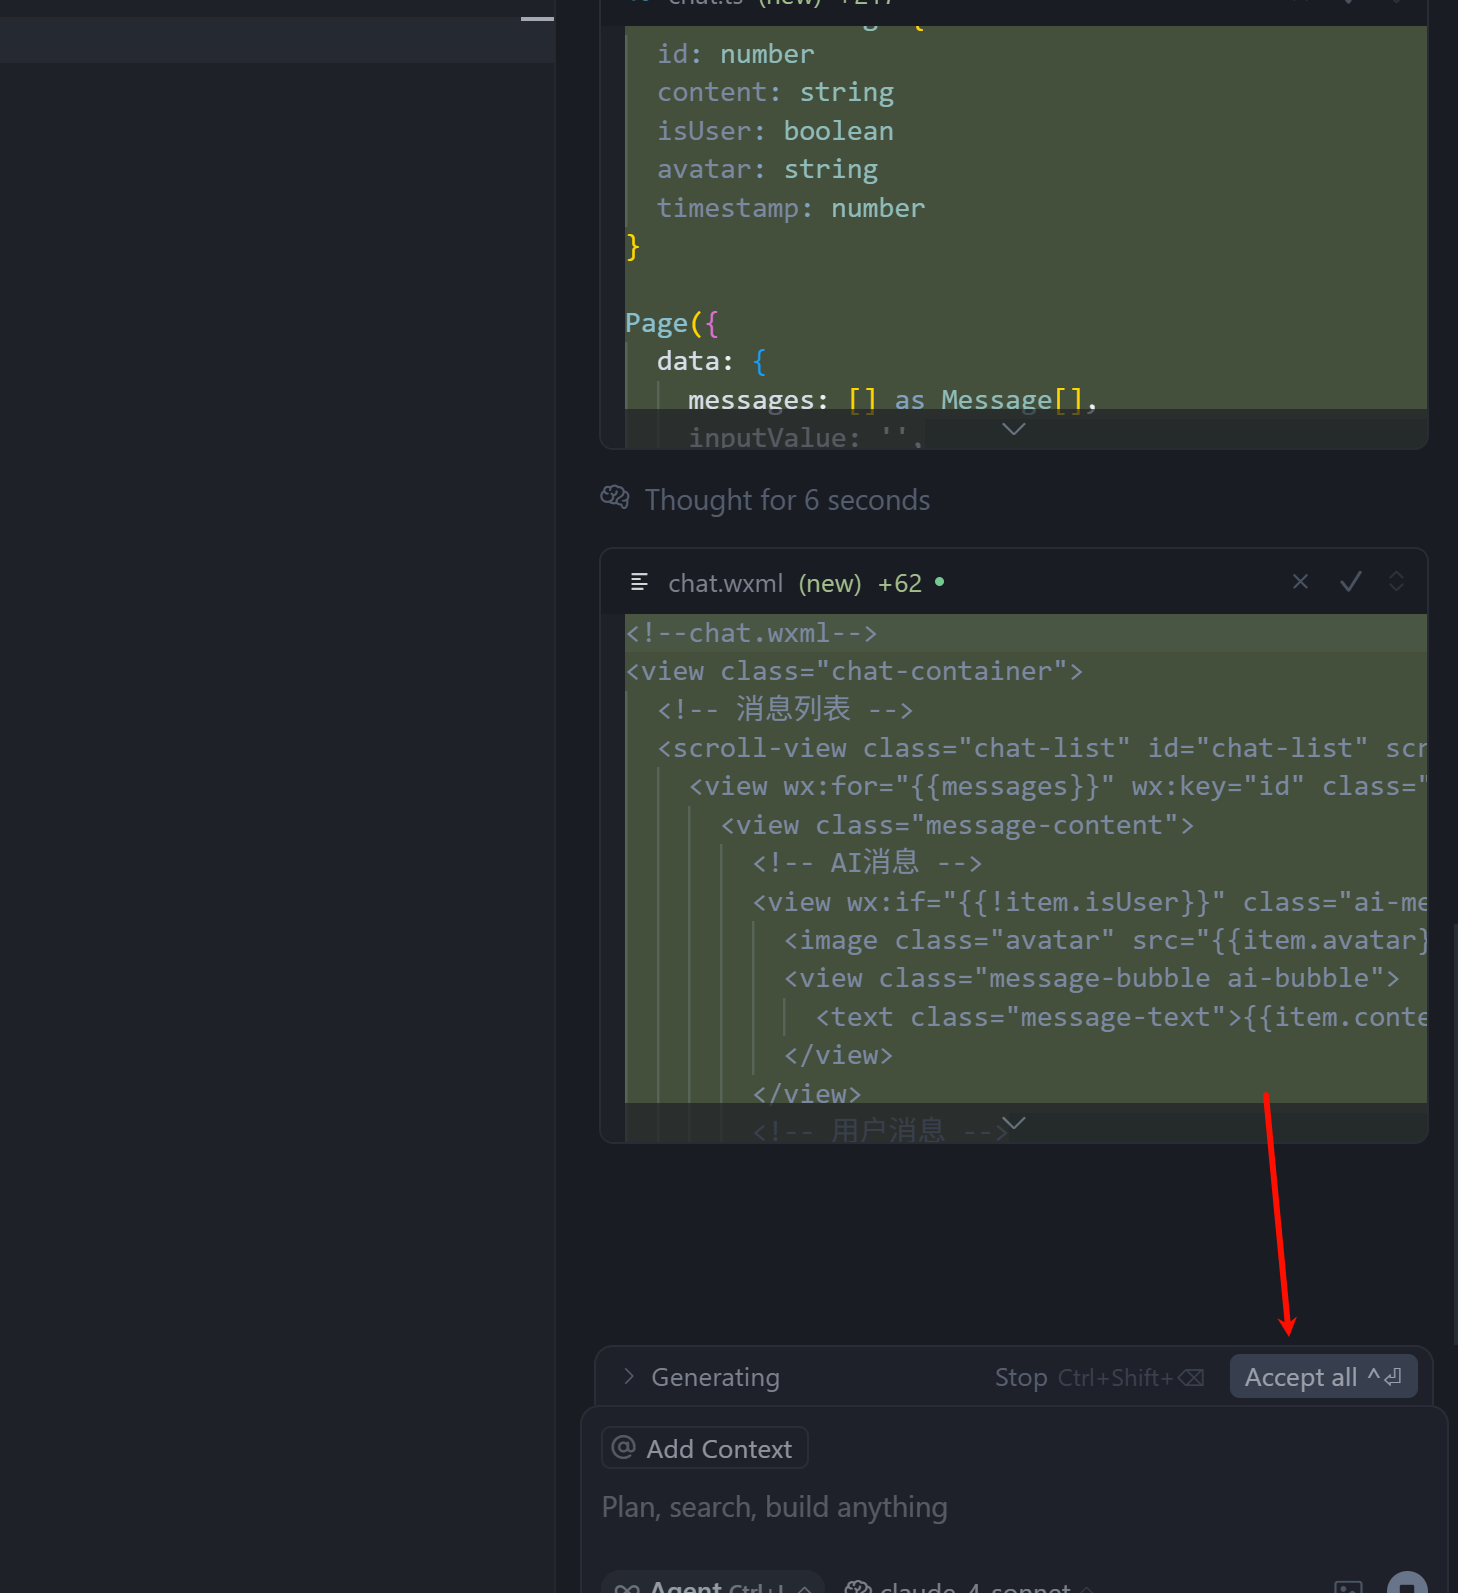Viewport: 1458px width, 1593px height.
Task: Open the chat.wxml file name link
Action: pos(725,583)
